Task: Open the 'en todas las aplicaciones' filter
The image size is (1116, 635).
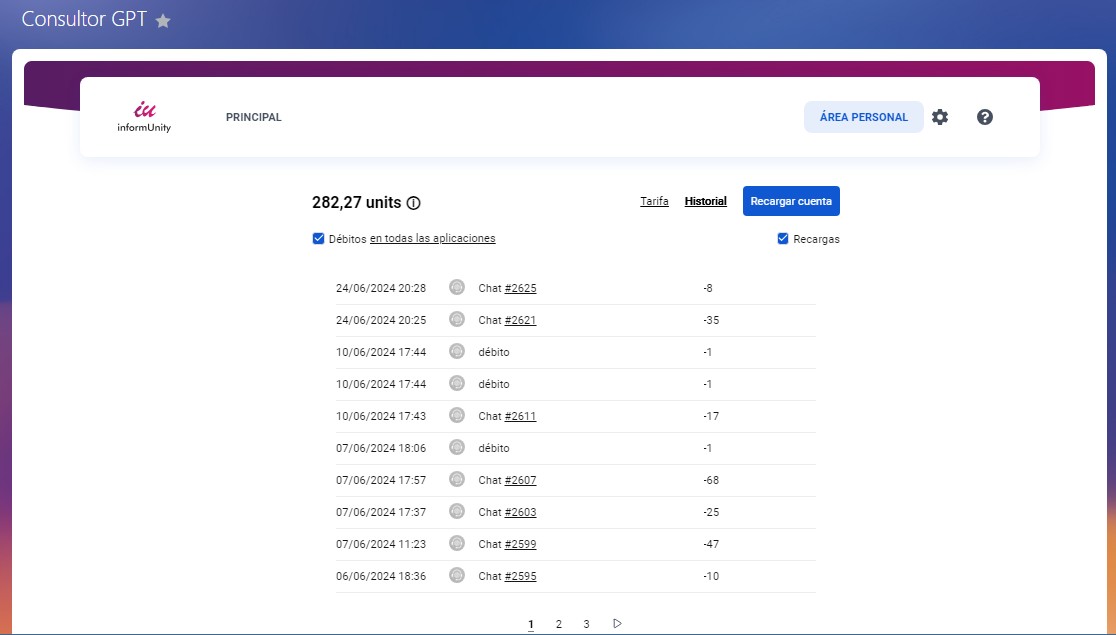Action: 432,239
